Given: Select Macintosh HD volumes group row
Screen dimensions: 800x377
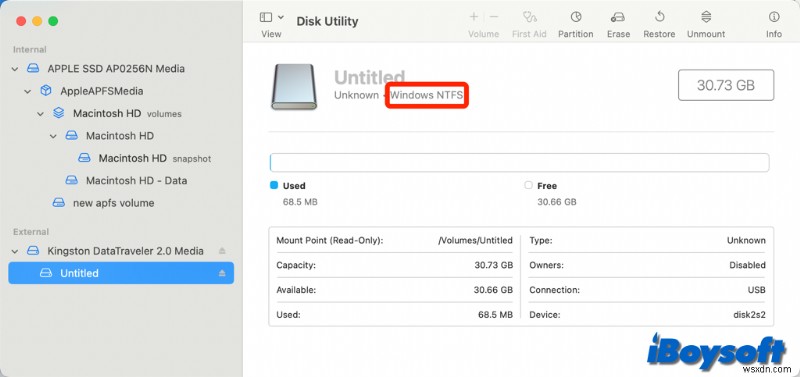Looking at the screenshot, I should click(x=121, y=113).
